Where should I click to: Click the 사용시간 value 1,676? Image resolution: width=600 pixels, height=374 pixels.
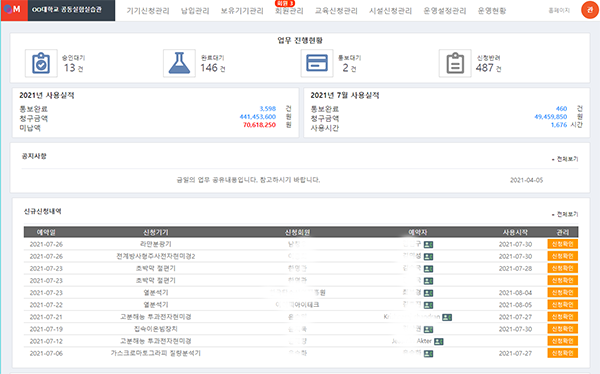(x=559, y=125)
